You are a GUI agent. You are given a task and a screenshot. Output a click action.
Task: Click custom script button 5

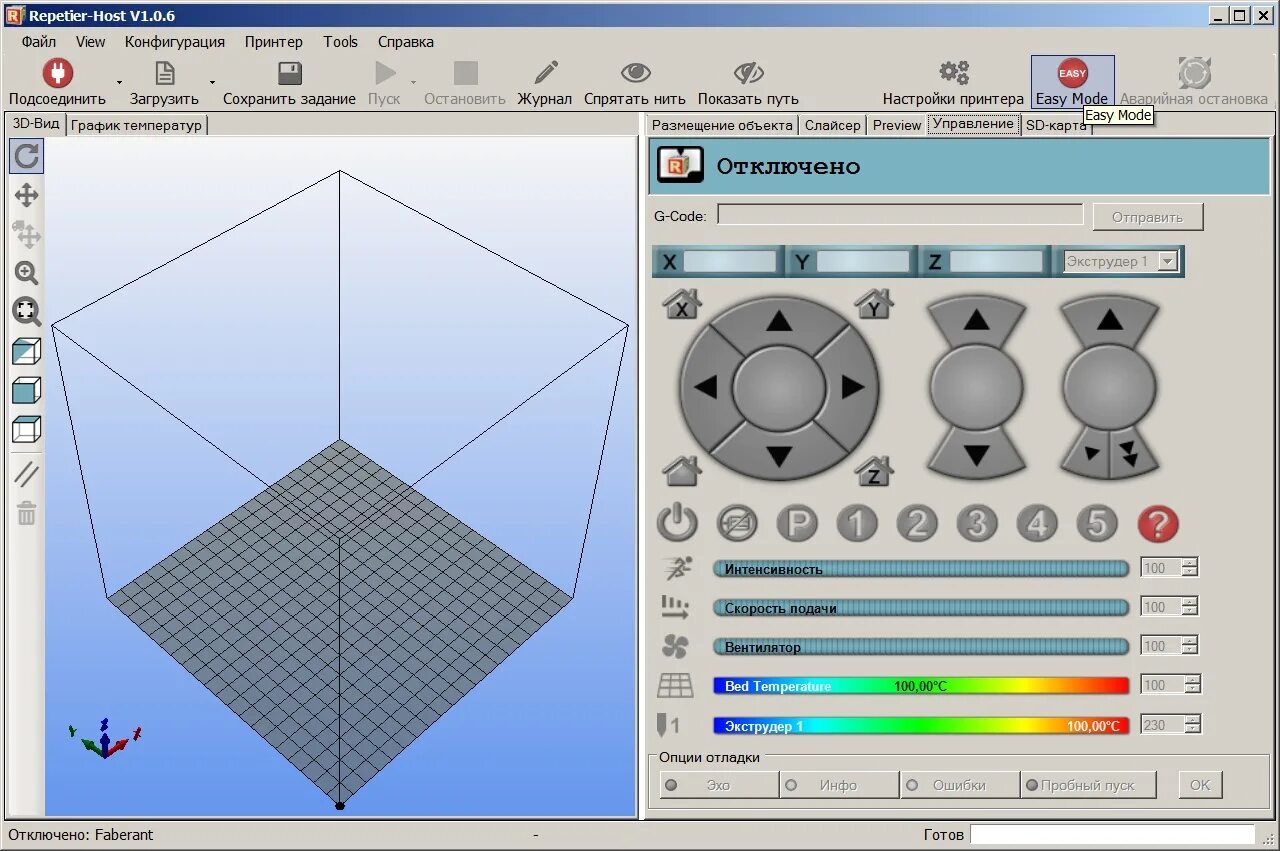pos(1097,523)
